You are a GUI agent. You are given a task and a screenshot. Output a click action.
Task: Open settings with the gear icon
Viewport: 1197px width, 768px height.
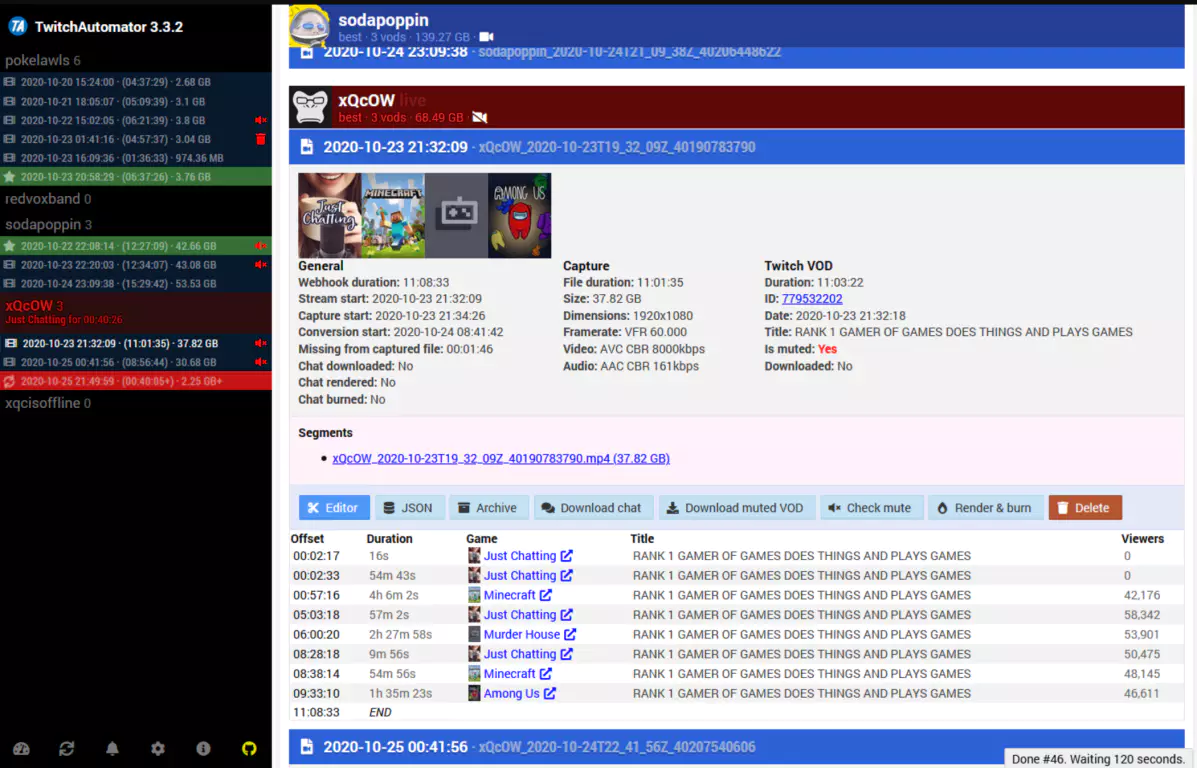[x=158, y=748]
